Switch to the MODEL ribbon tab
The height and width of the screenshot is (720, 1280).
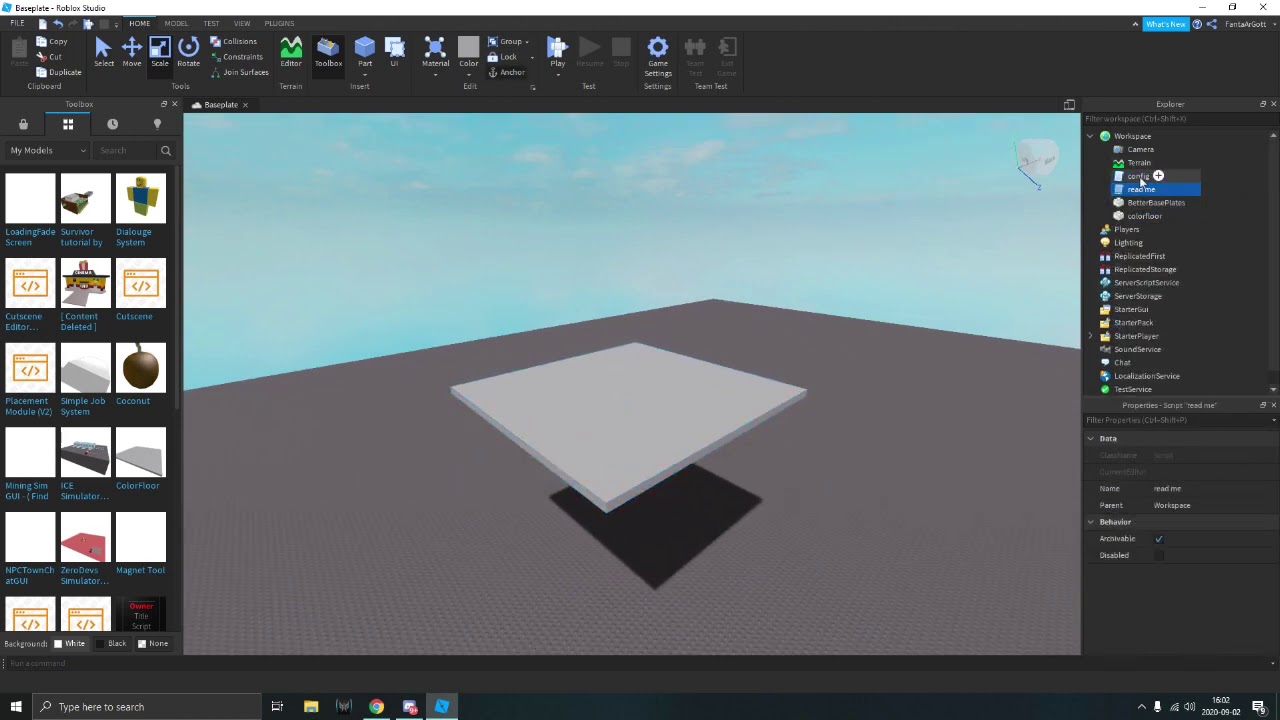tap(176, 23)
